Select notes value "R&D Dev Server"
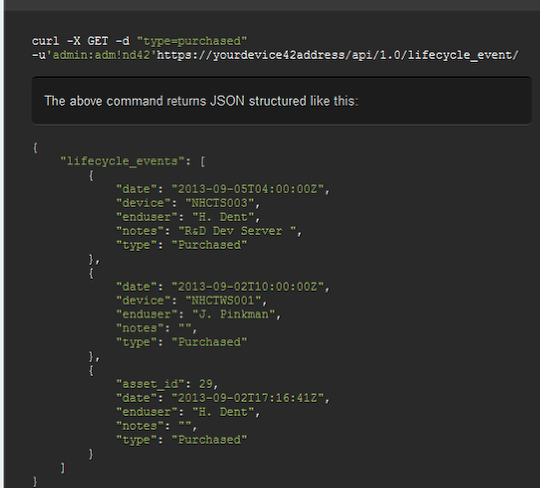 [x=237, y=231]
